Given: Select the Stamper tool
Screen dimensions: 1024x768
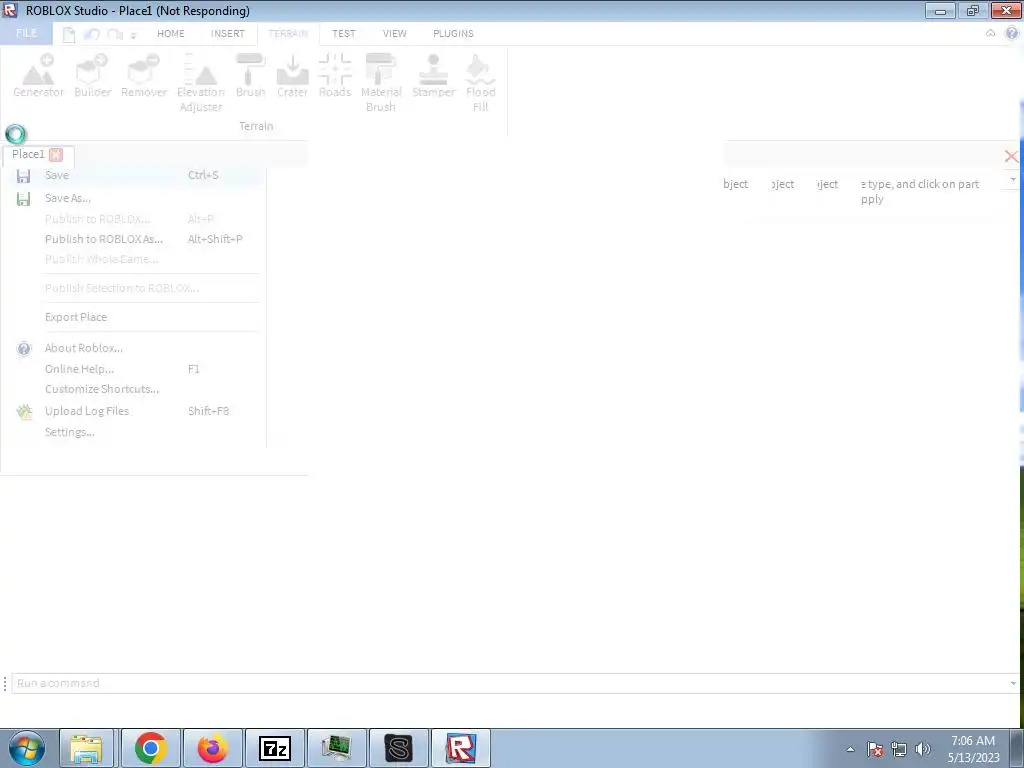Looking at the screenshot, I should coord(433,76).
